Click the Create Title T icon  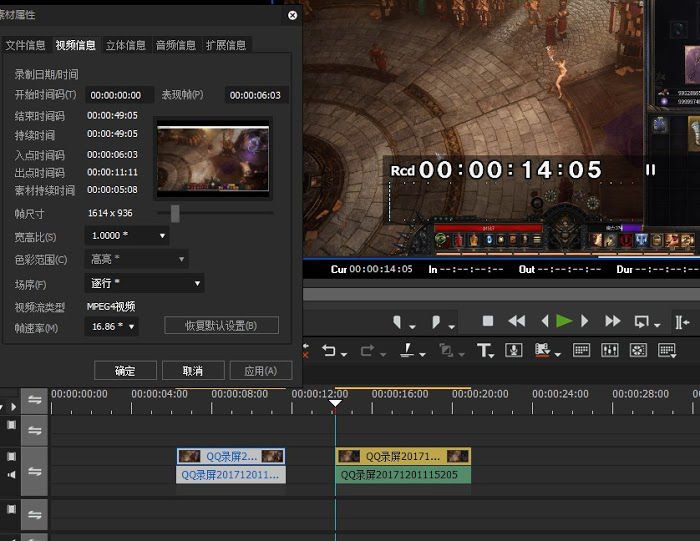[x=484, y=350]
